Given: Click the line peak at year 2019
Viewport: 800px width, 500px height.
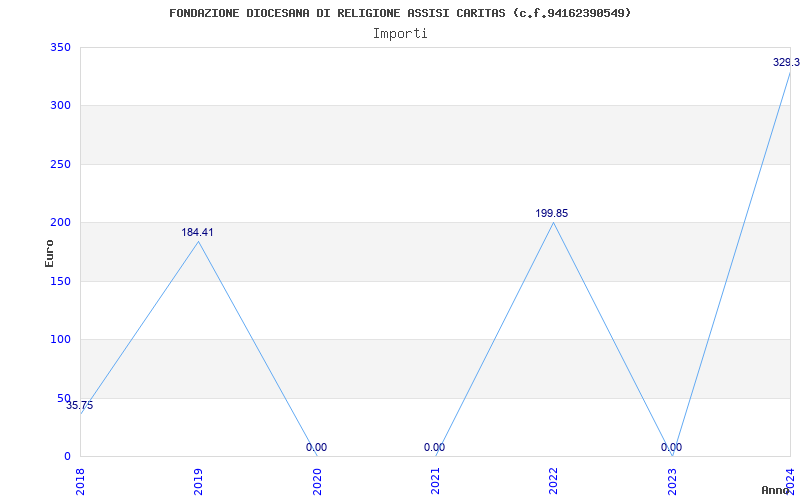Looking at the screenshot, I should point(198,241).
